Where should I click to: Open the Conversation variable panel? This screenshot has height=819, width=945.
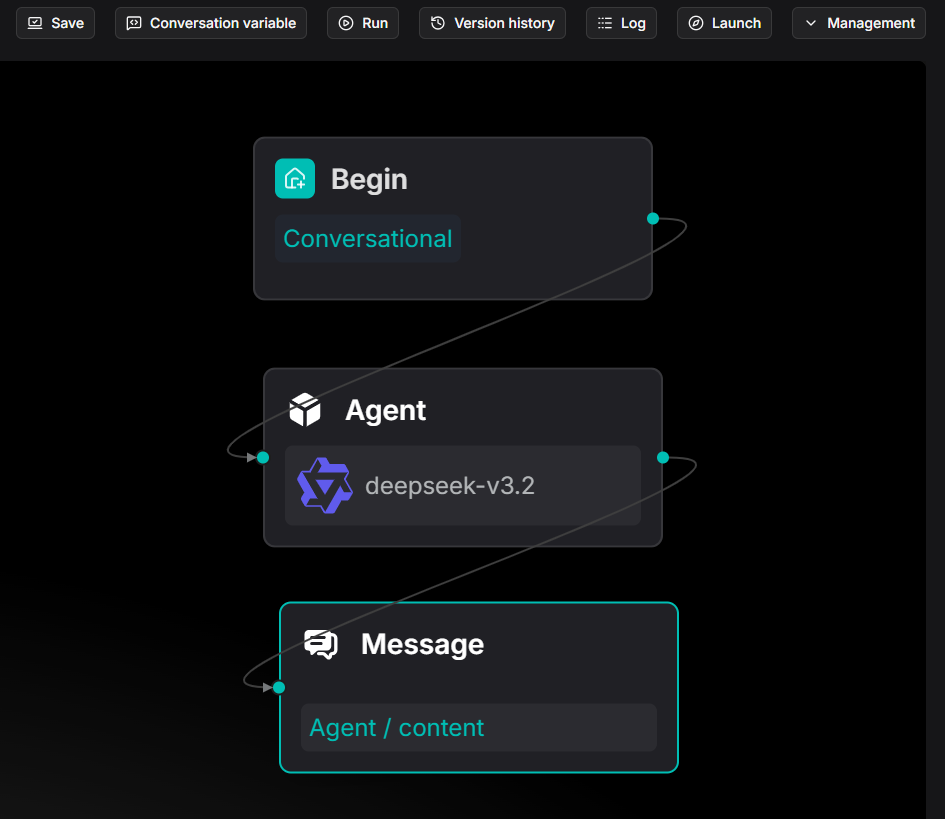click(x=211, y=23)
